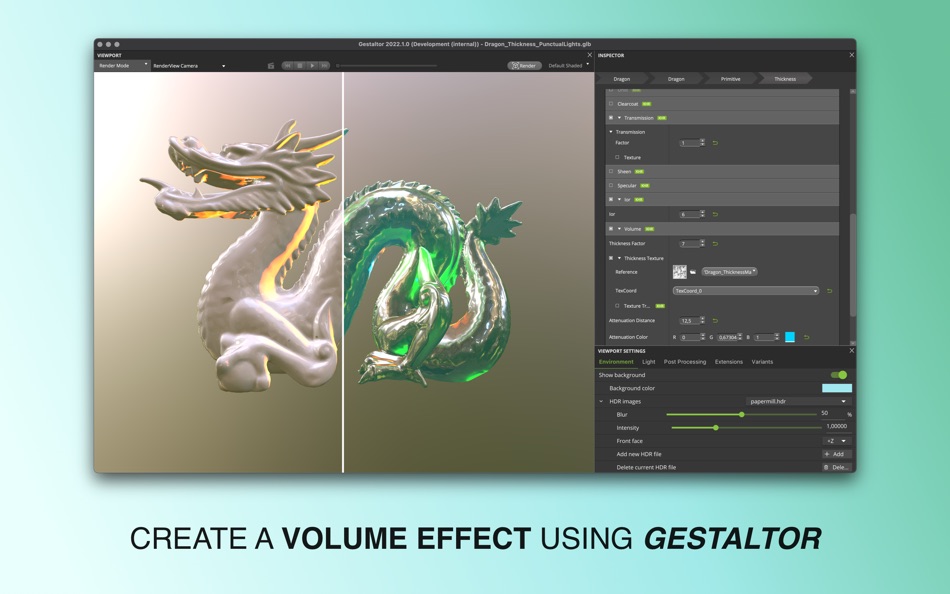The width and height of the screenshot is (950, 594).
Task: Click the Inspector panel scrollbar
Action: click(x=852, y=265)
